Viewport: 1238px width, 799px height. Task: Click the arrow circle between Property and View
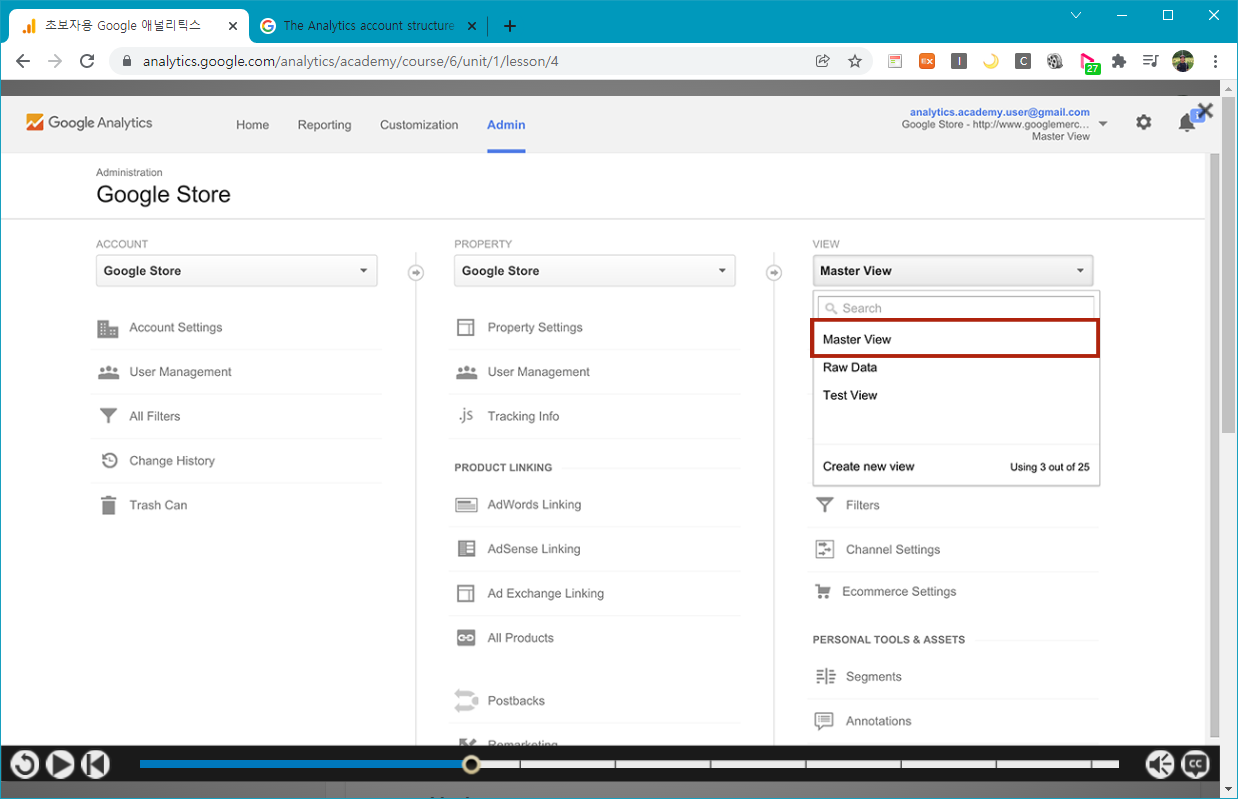[x=773, y=272]
